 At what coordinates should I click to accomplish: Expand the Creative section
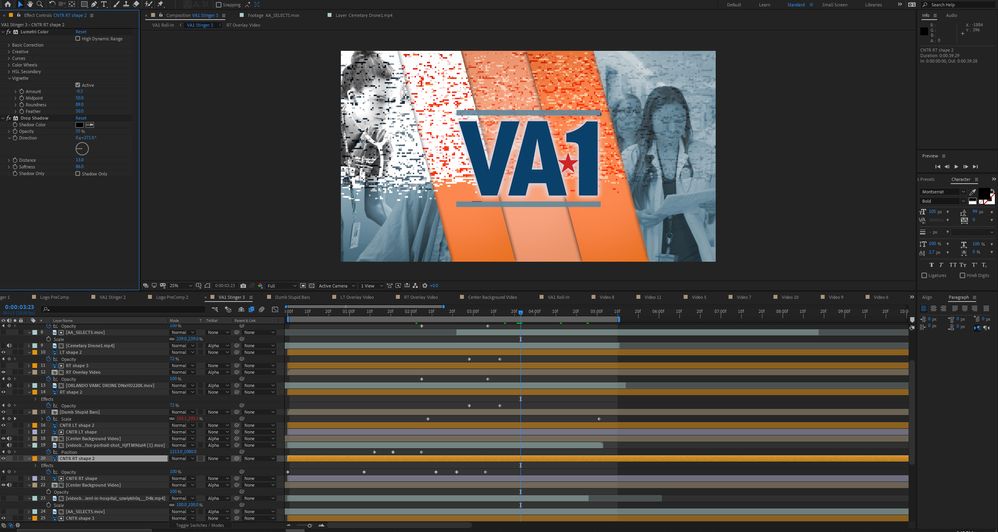9,52
